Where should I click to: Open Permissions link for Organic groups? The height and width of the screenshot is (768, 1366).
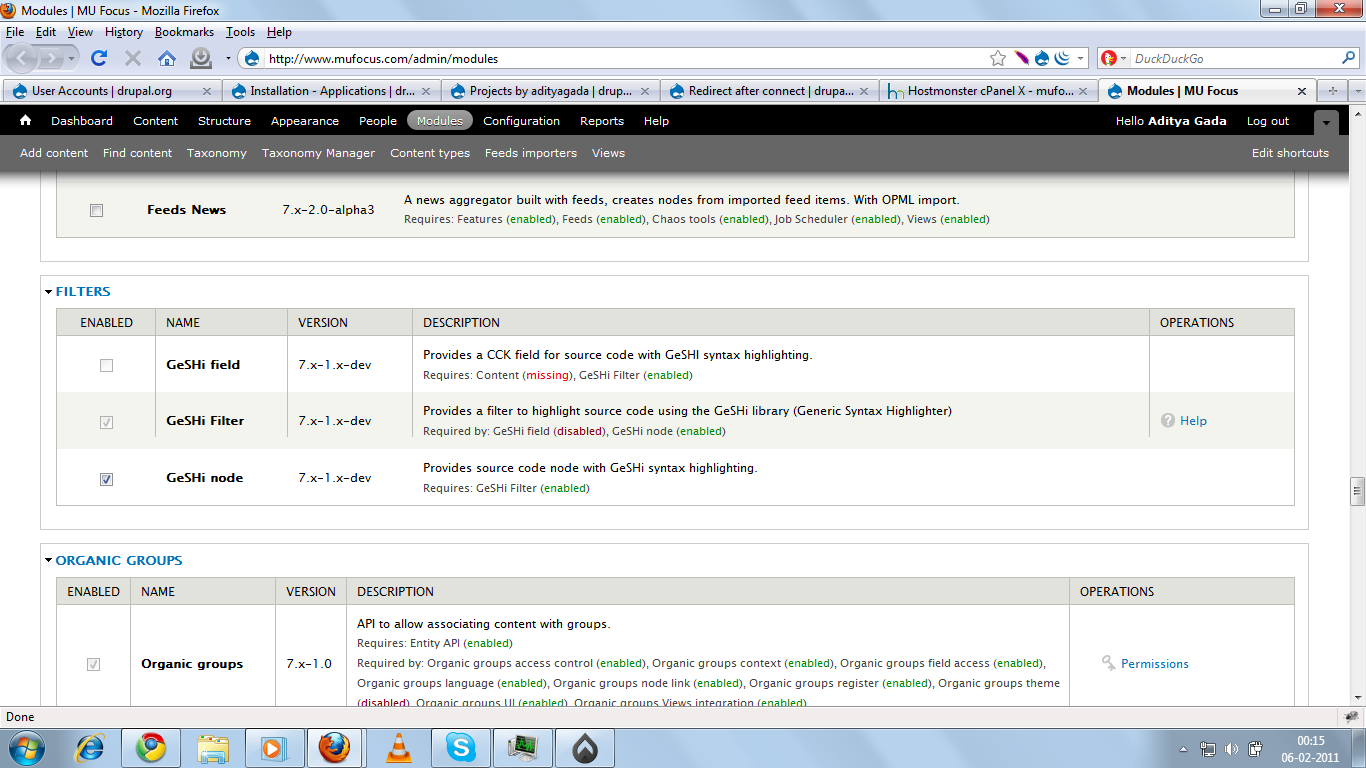(1155, 664)
